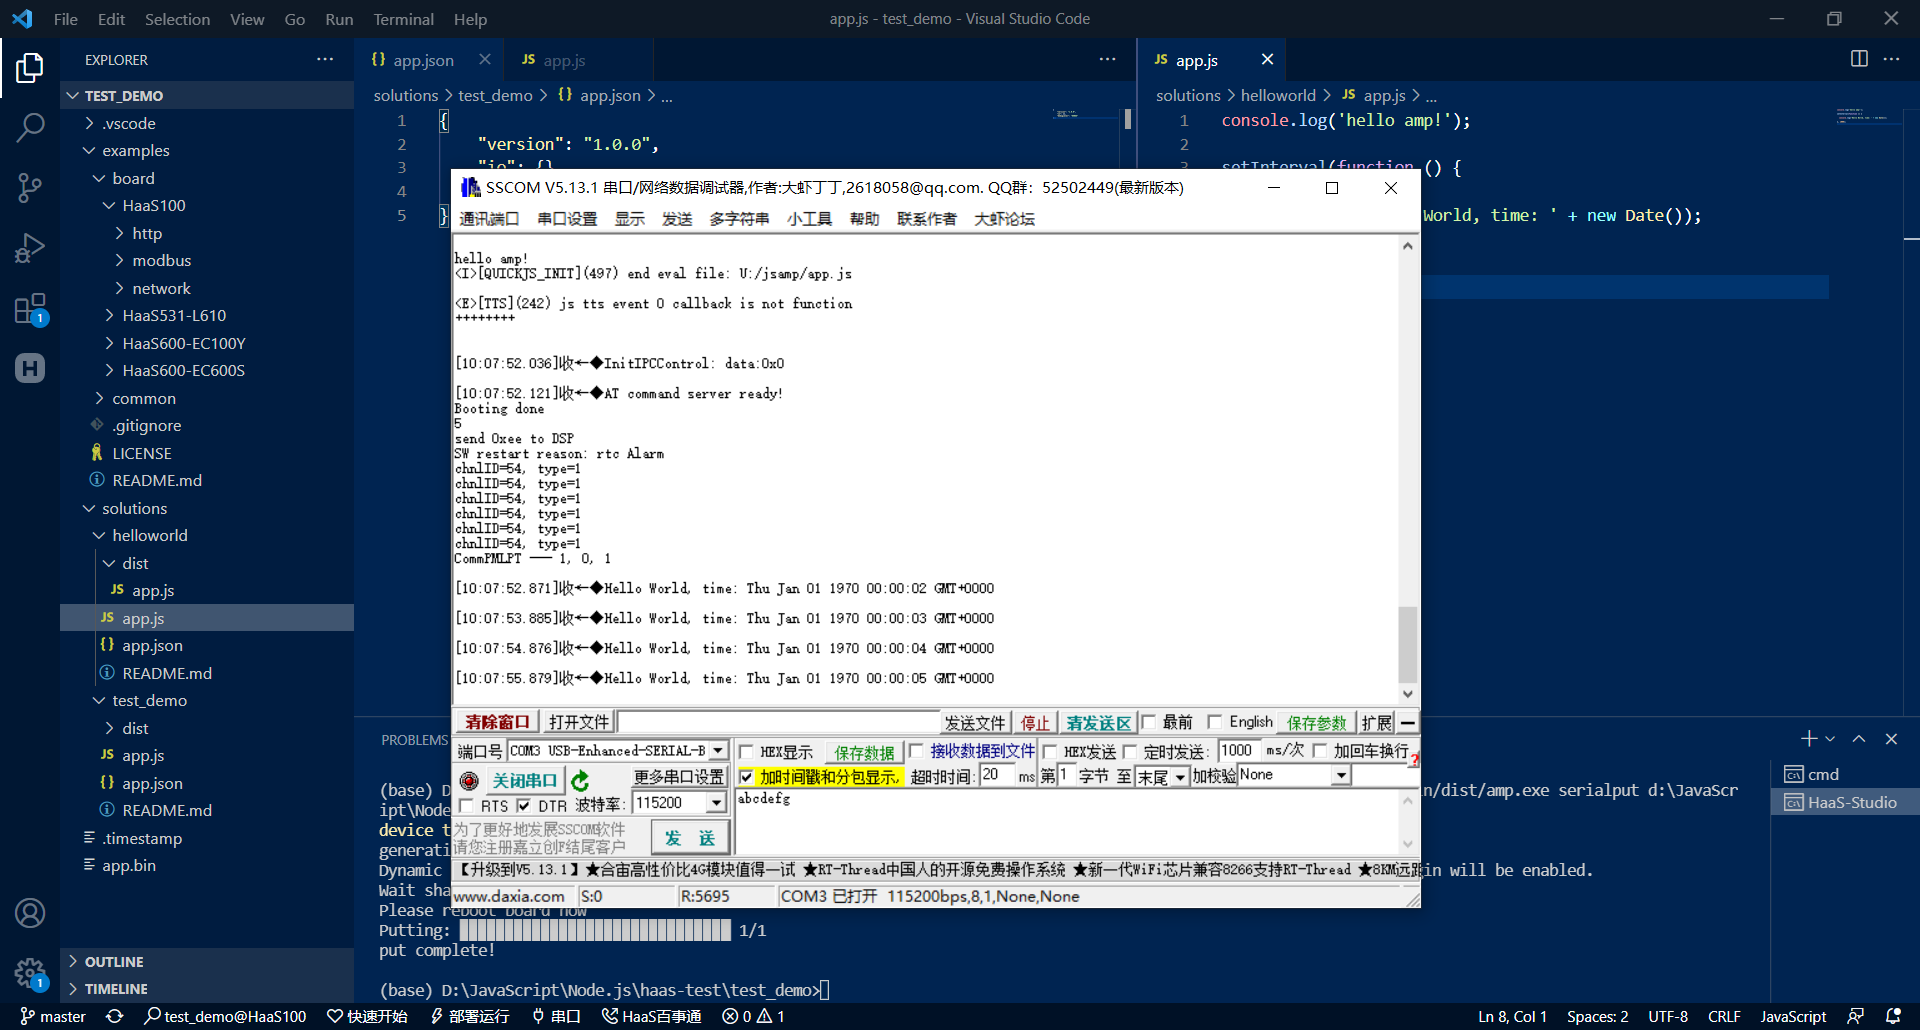This screenshot has width=1920, height=1030.
Task: Open the HaaS Studio sidebar icon
Action: tap(30, 368)
